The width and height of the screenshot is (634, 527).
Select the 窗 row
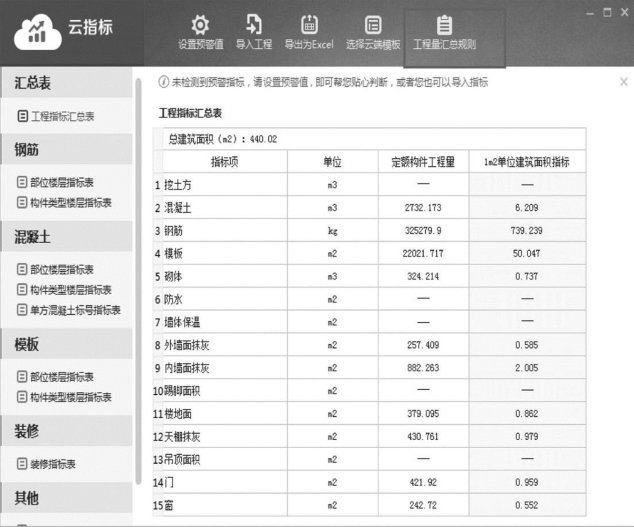(369, 505)
